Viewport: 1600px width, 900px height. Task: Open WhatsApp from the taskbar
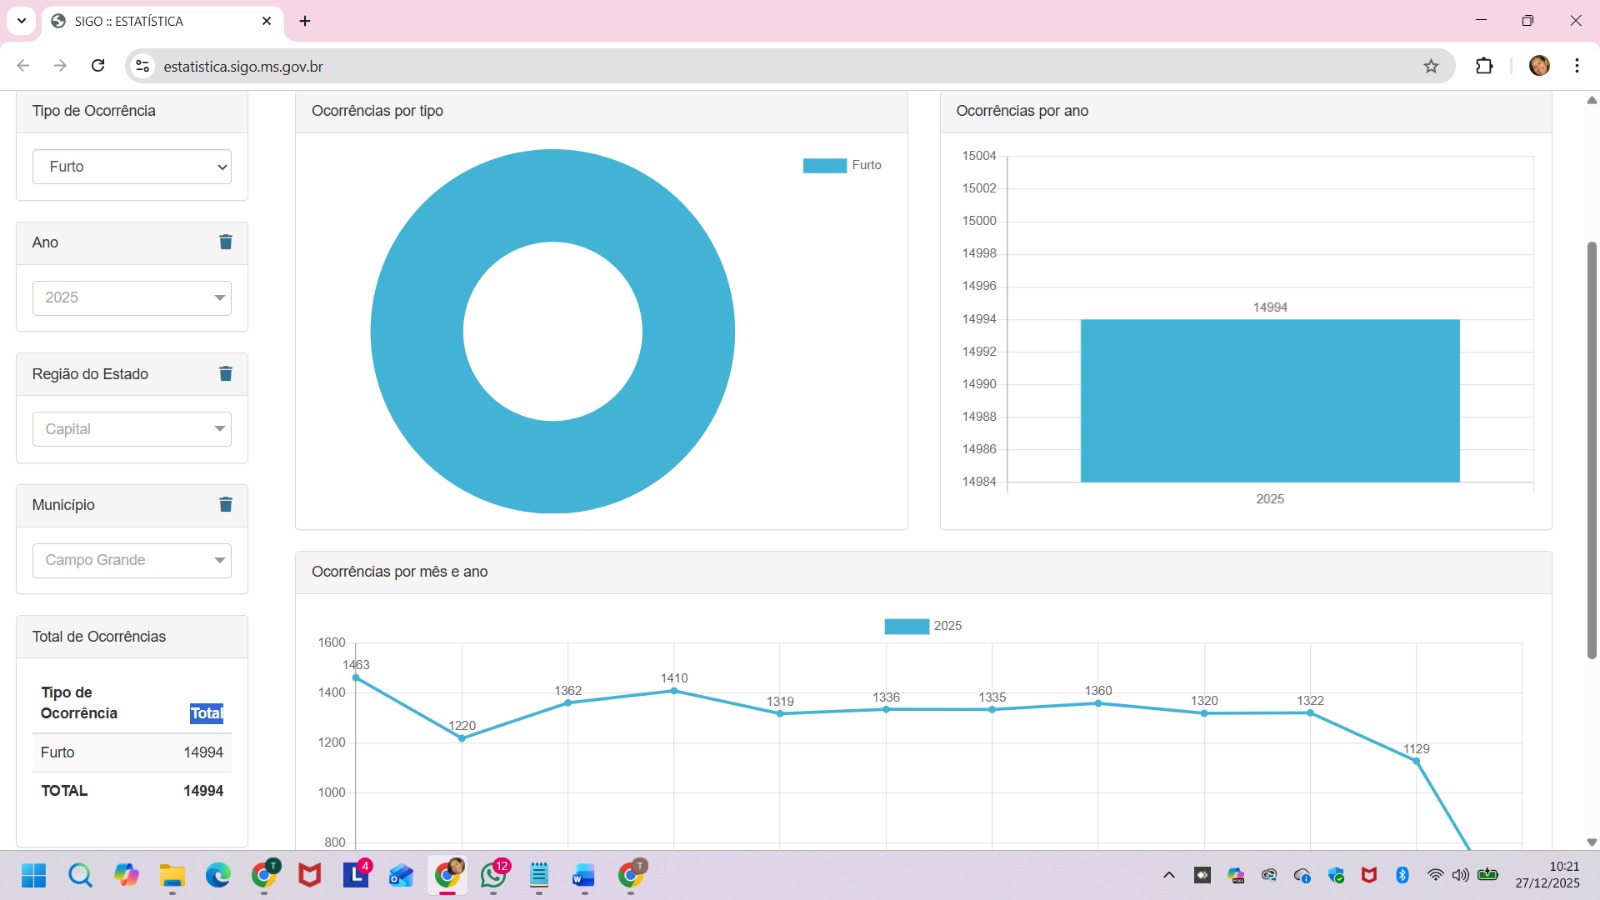[493, 875]
